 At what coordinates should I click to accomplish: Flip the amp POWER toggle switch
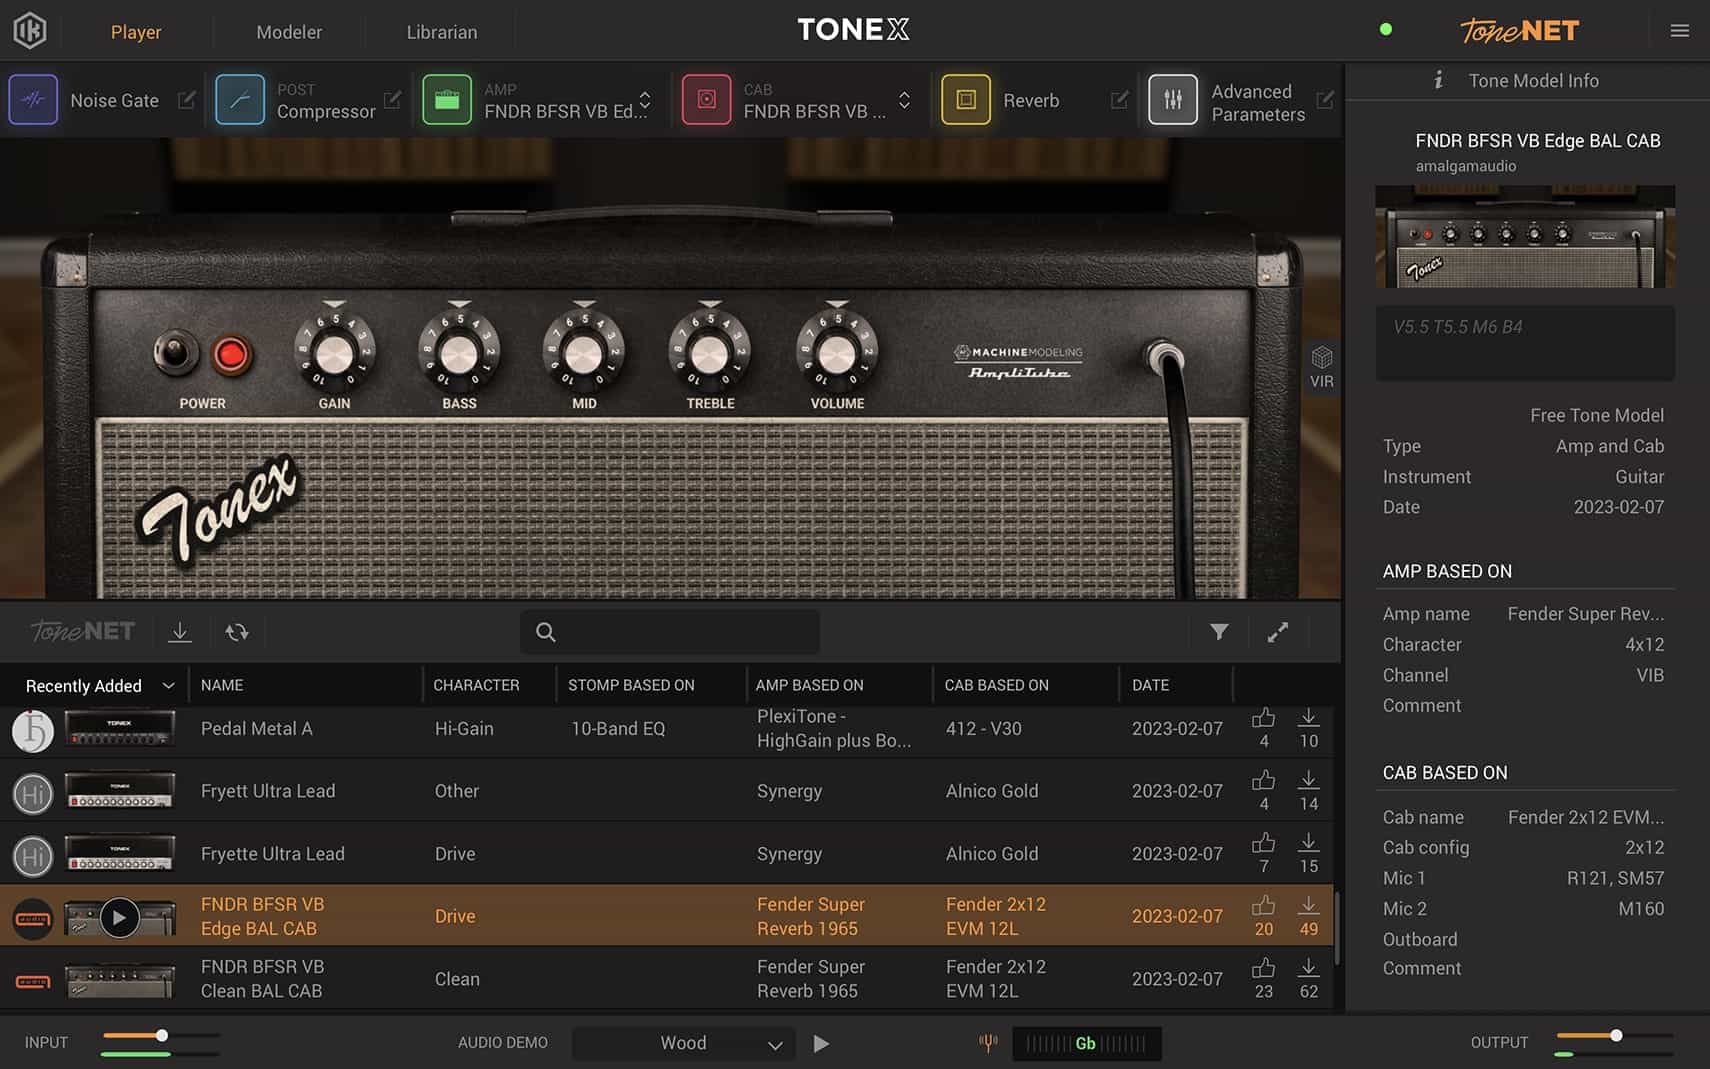[176, 352]
